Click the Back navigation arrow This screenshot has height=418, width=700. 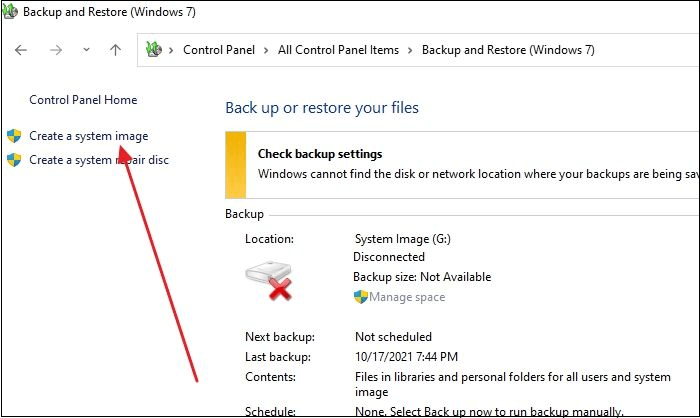tap(22, 50)
